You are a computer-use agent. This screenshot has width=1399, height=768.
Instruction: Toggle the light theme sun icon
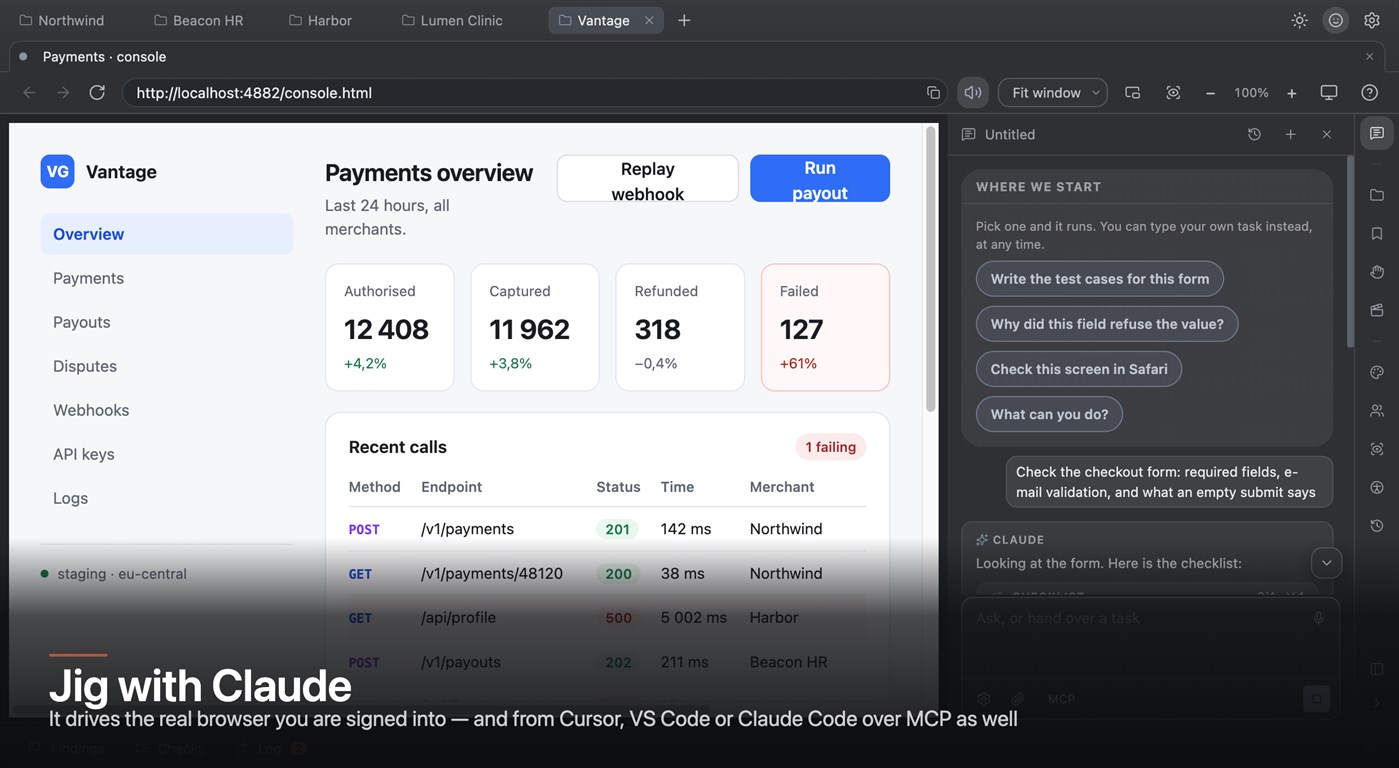[1299, 20]
